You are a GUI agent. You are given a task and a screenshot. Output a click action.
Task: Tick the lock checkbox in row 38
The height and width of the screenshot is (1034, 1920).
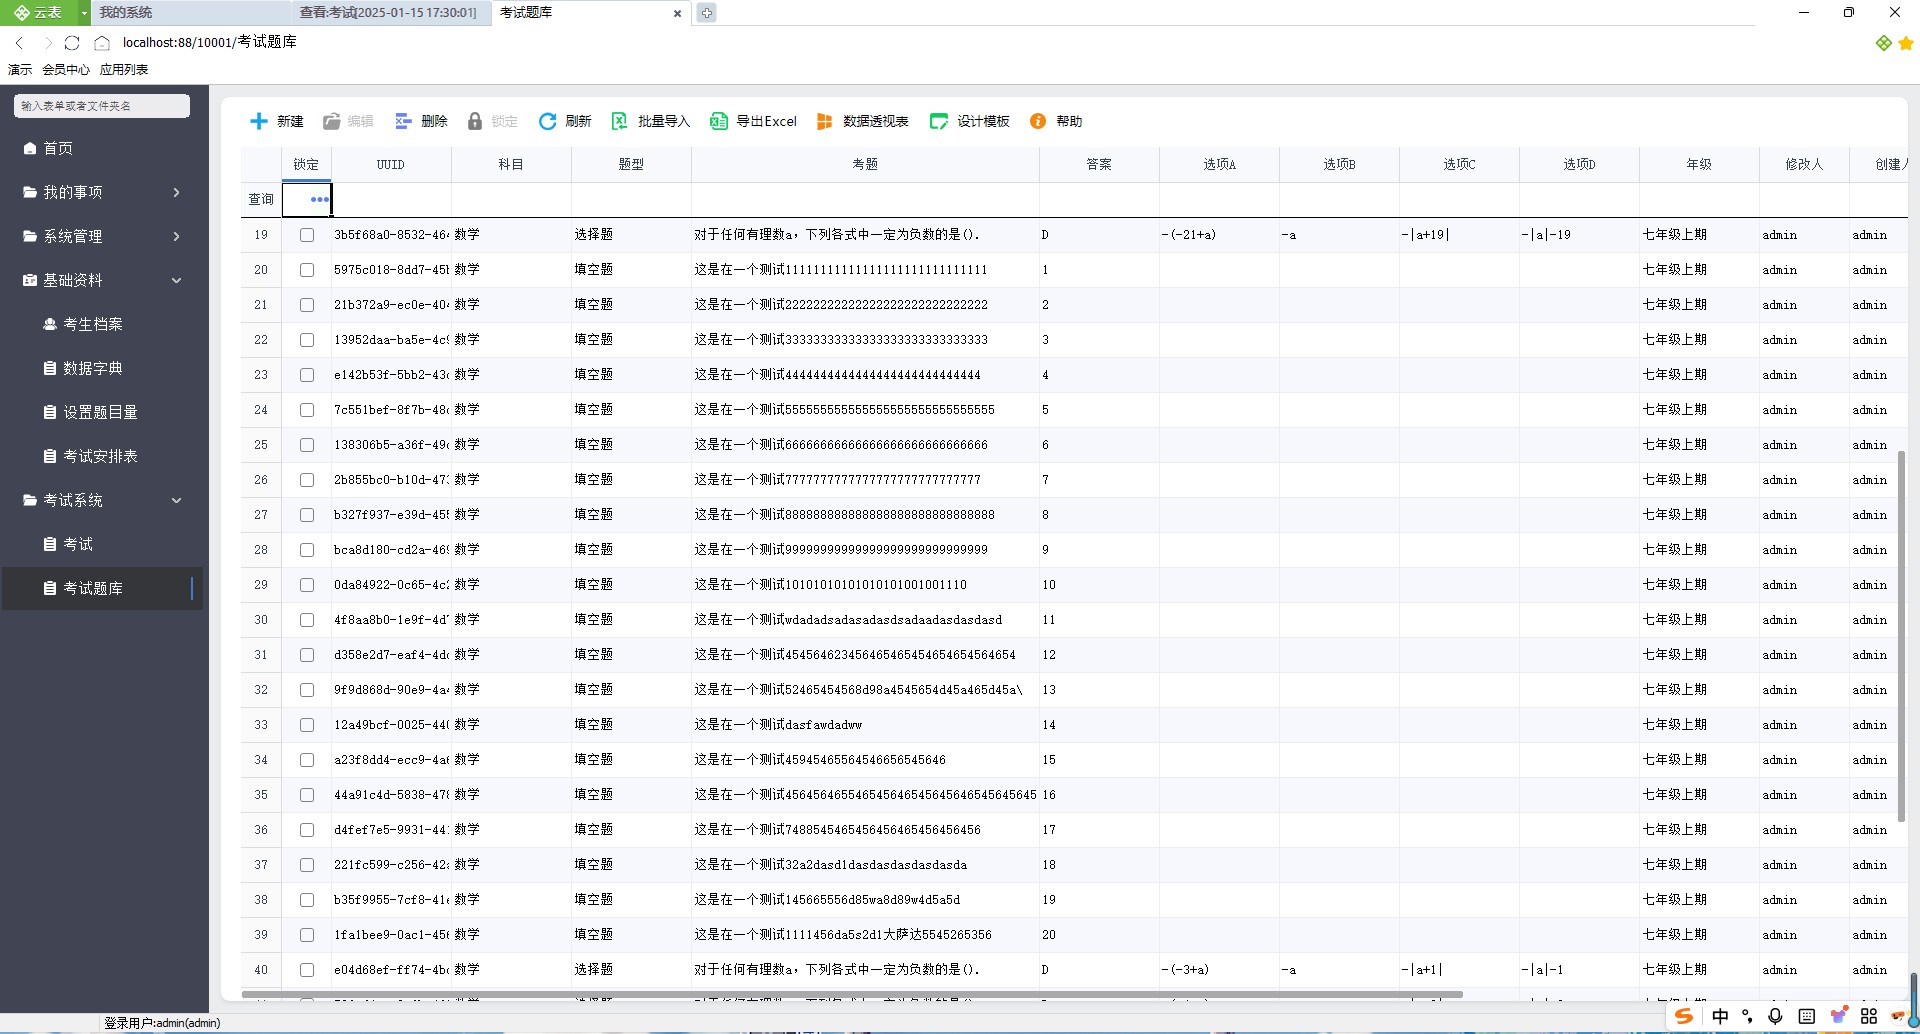pos(307,900)
